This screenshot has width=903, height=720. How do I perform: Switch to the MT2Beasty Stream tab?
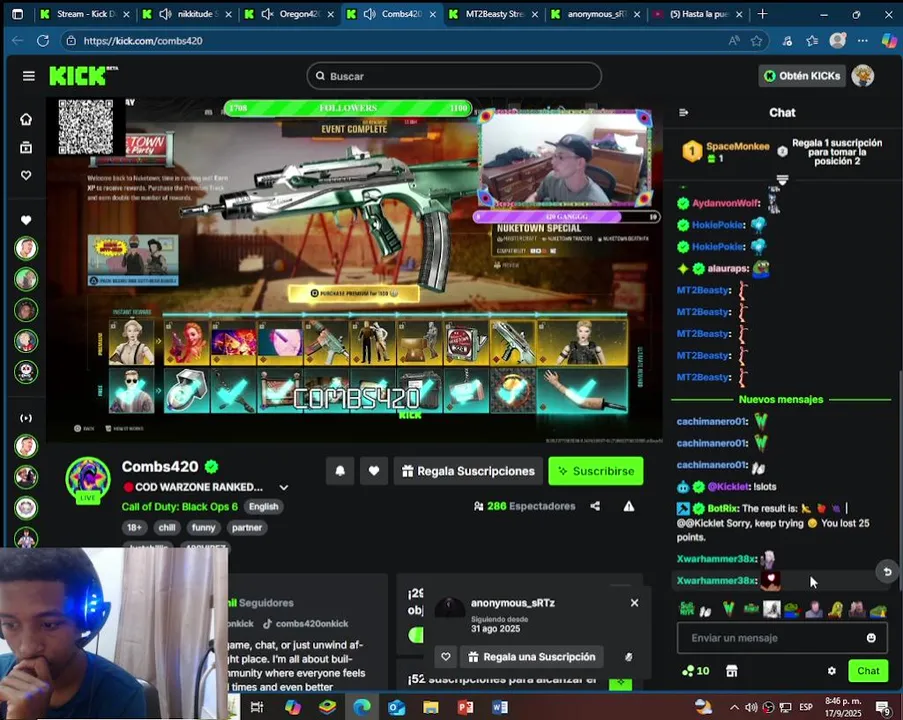(x=494, y=14)
